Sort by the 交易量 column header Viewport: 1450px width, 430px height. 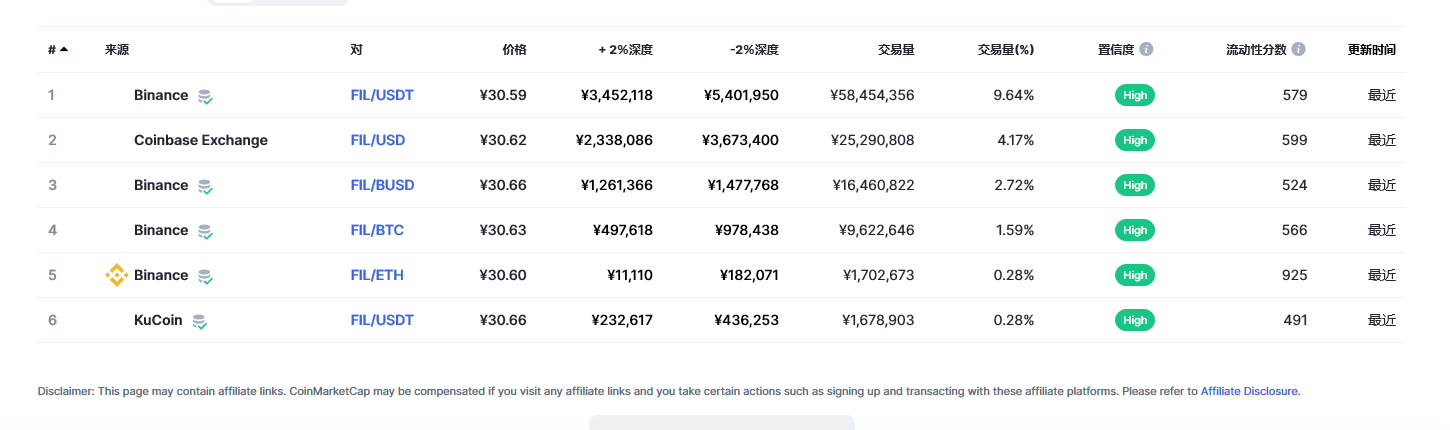click(x=896, y=49)
